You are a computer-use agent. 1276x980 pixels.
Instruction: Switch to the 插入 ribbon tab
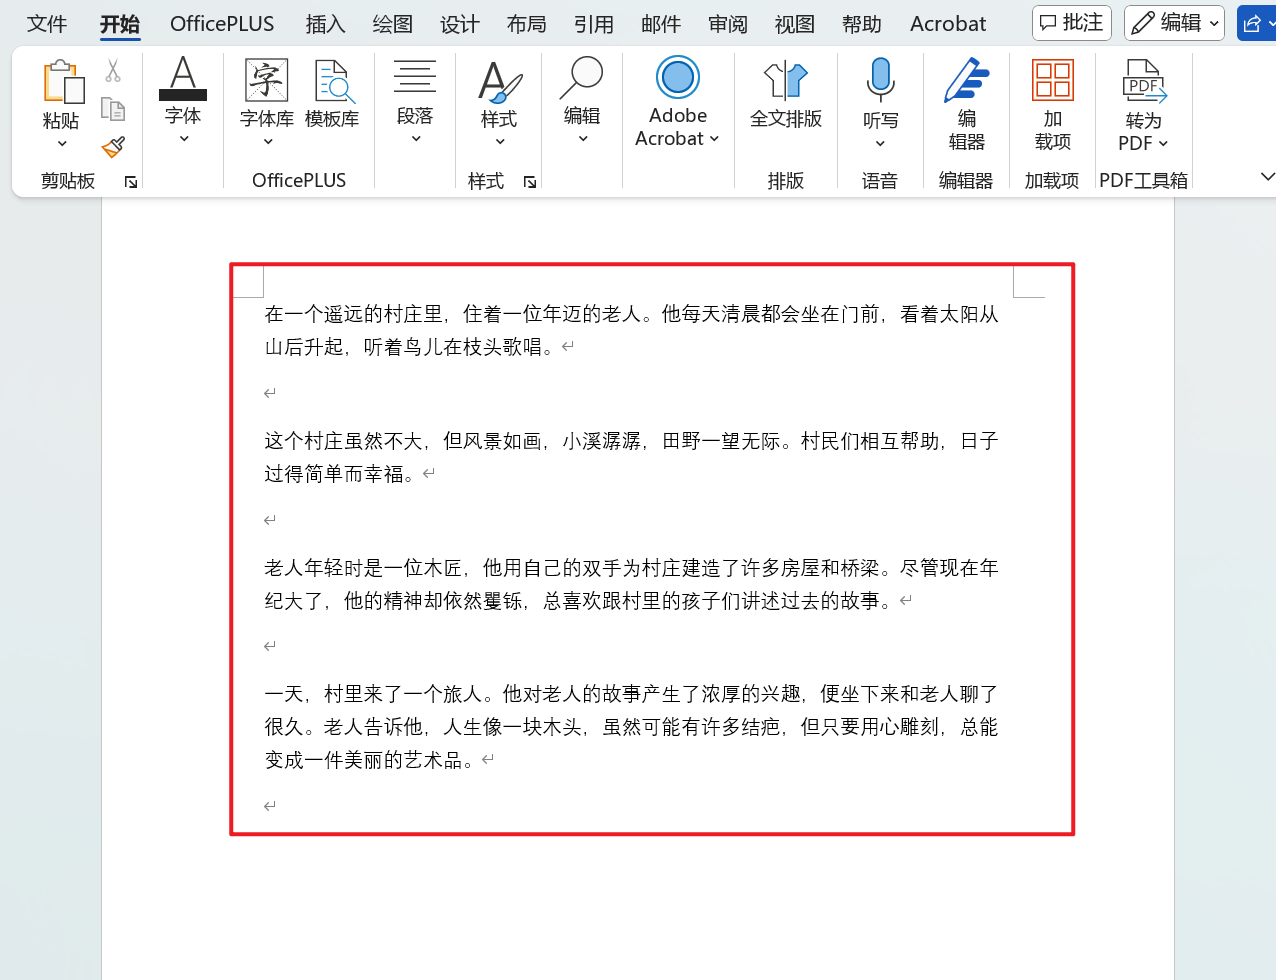(x=324, y=23)
